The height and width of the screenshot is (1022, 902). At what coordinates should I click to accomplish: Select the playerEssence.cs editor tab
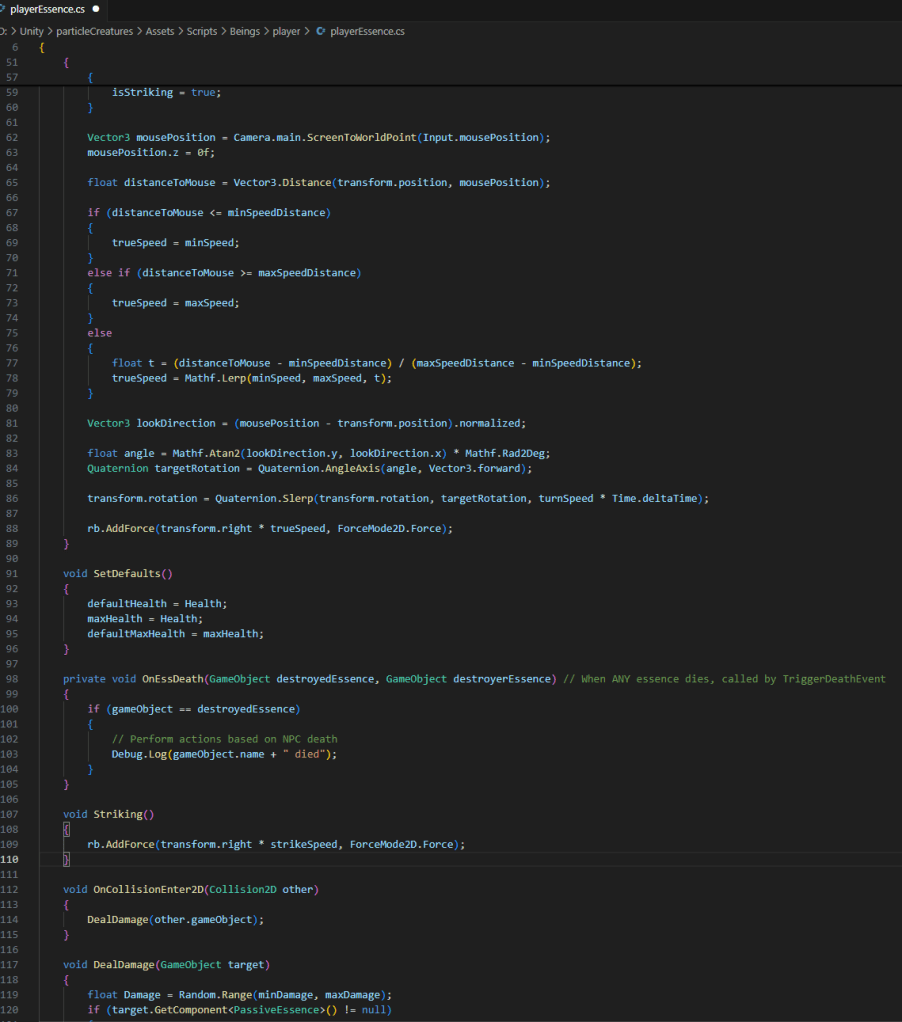47,8
